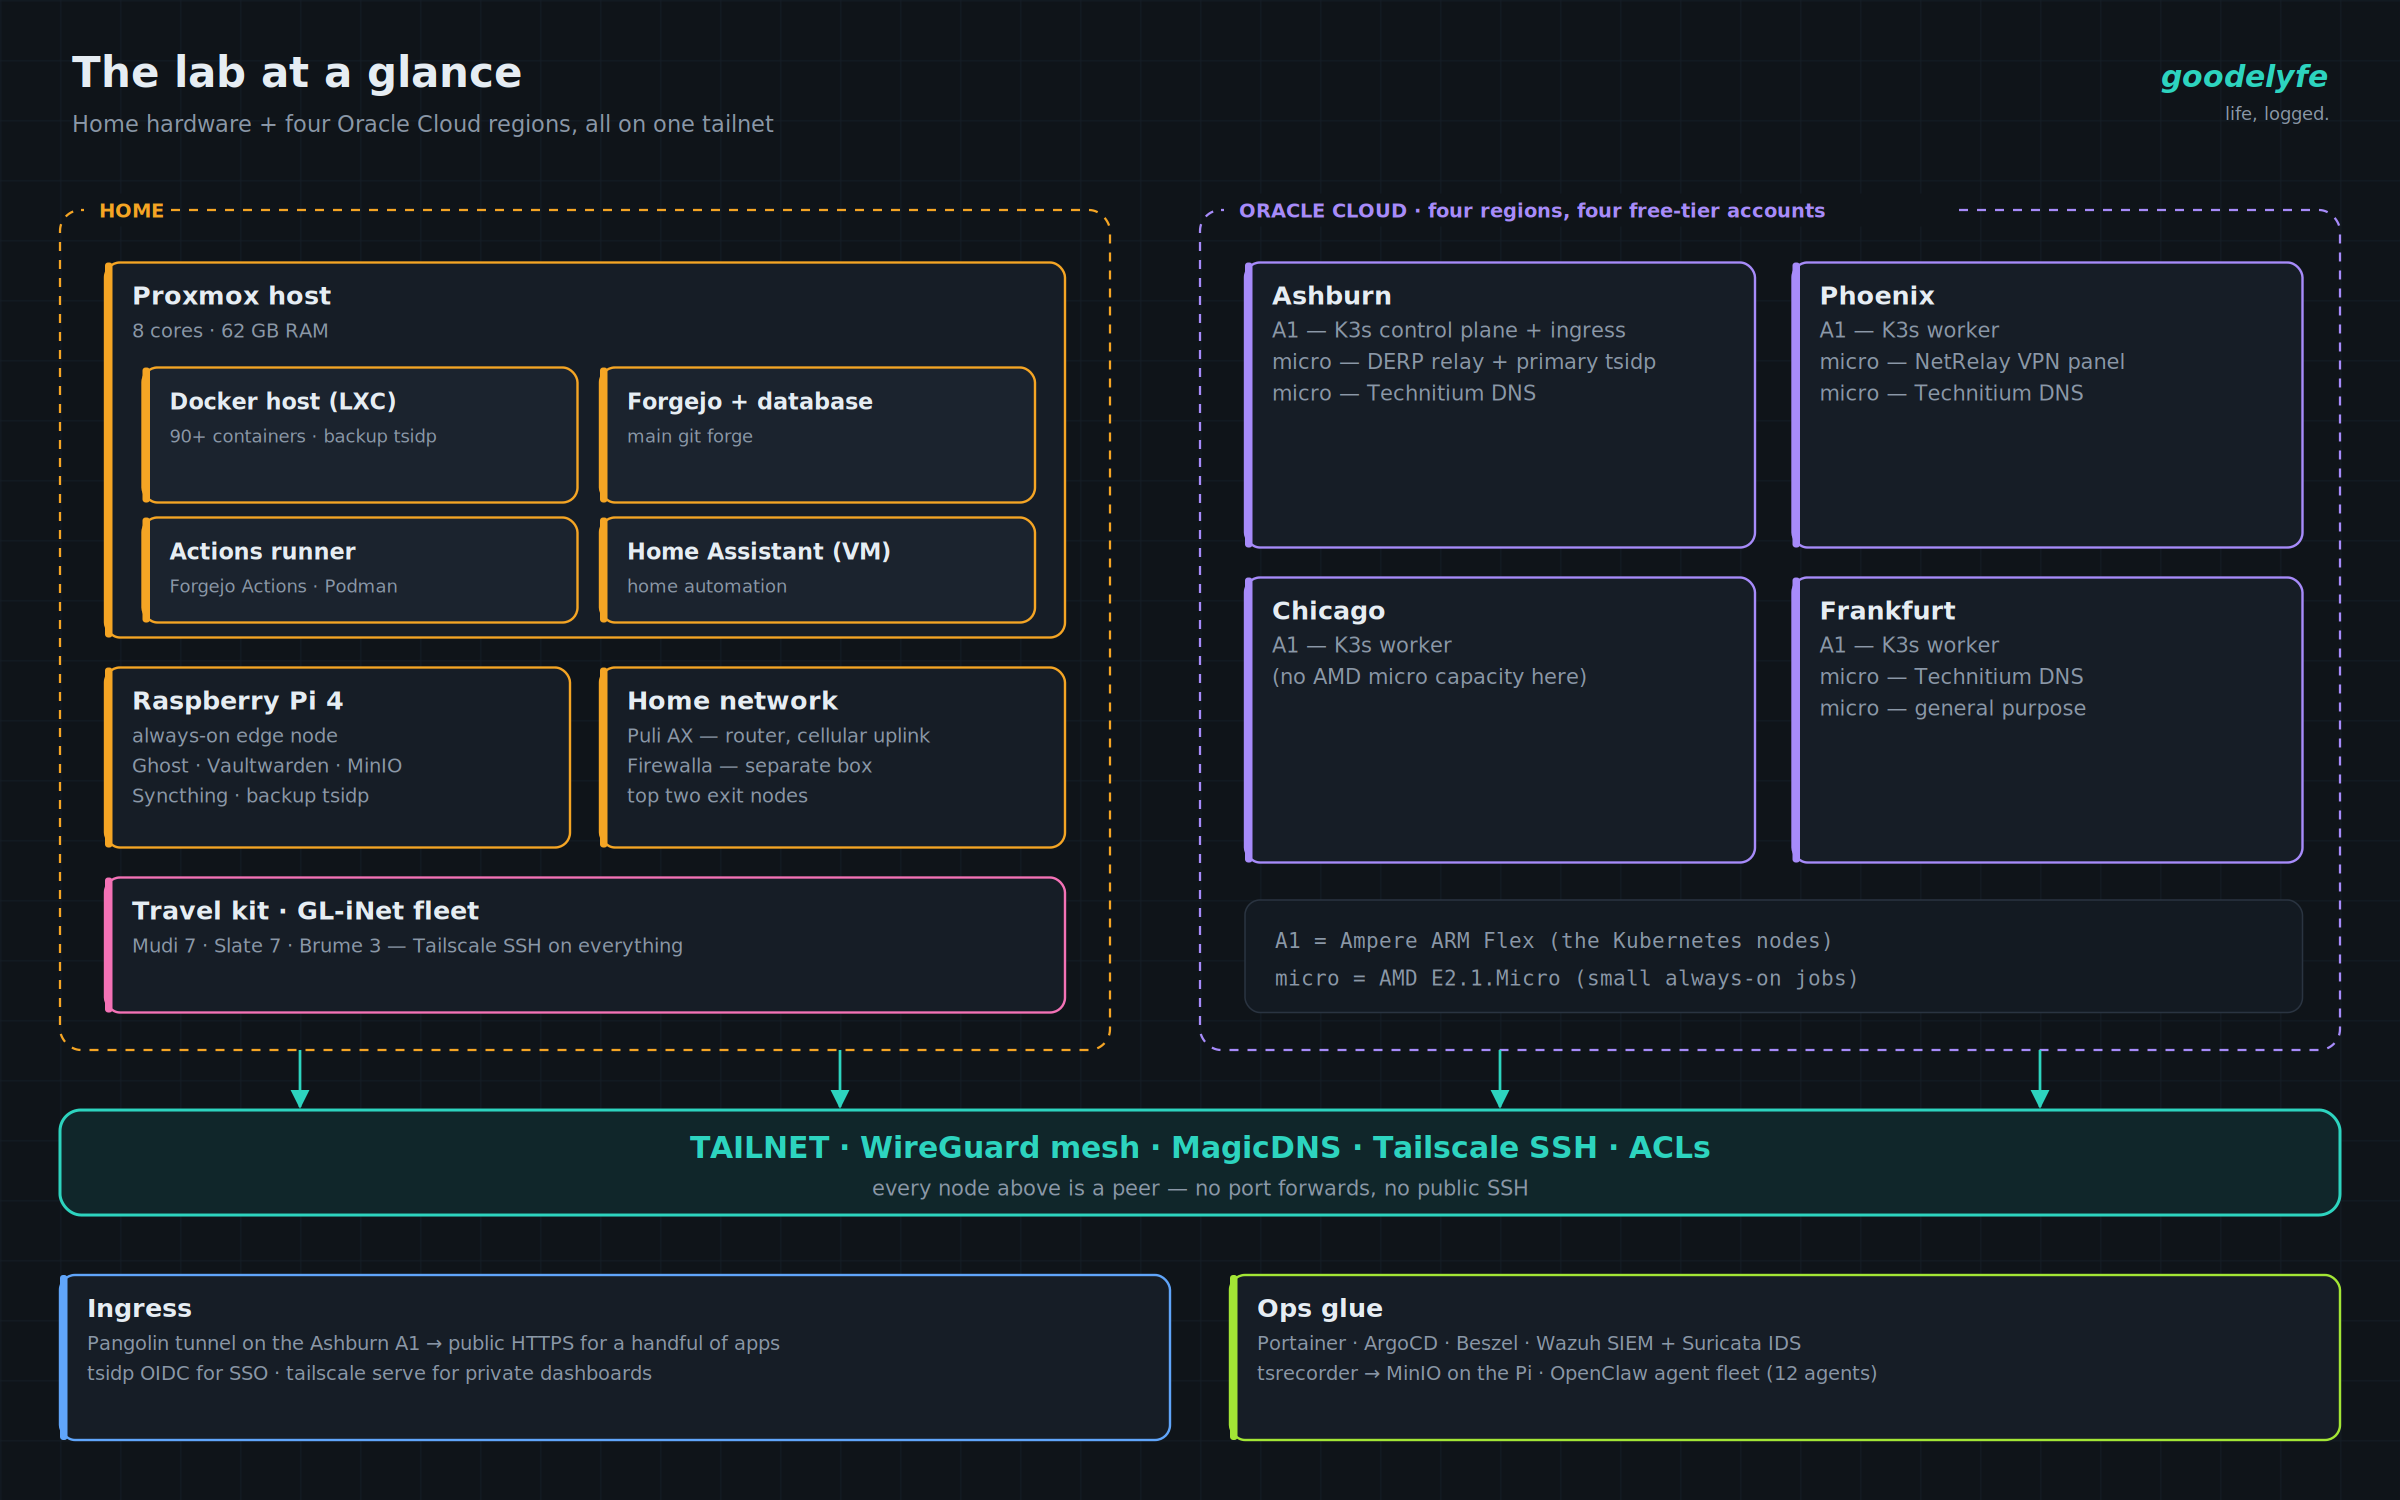Click the Ashburn region card
Viewport: 2400px width, 1500px height.
click(1500, 405)
